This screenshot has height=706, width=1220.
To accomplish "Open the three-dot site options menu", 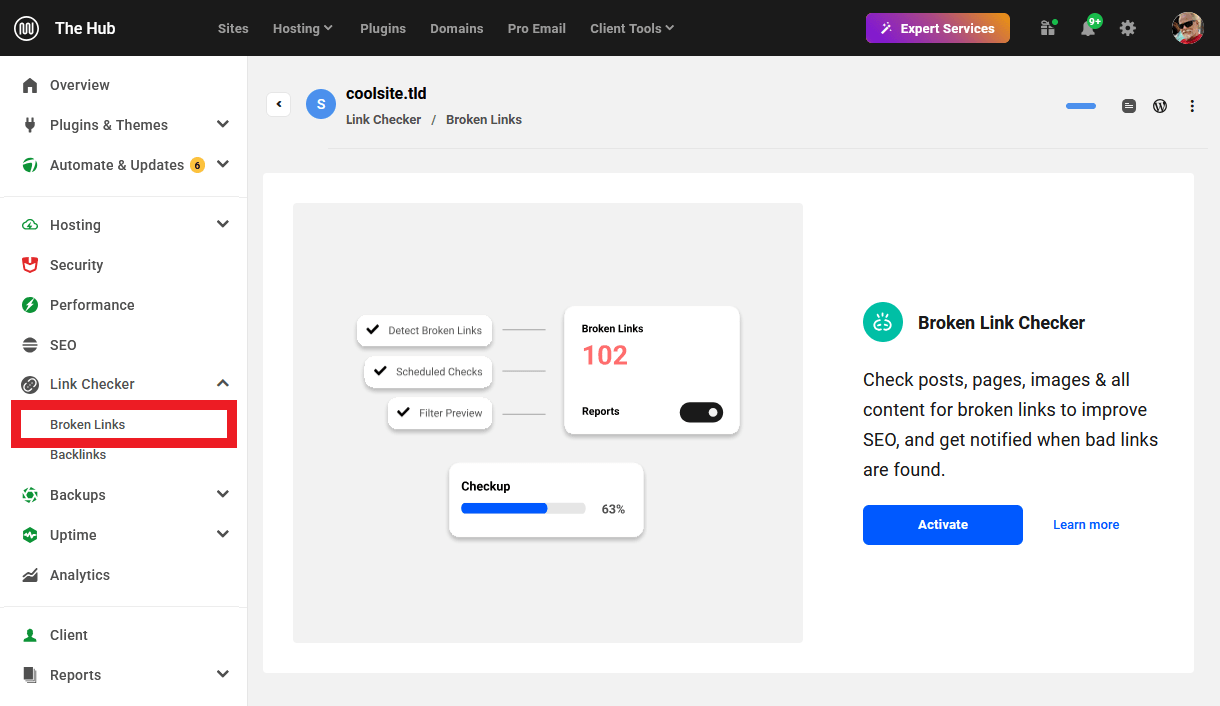I will [1192, 106].
